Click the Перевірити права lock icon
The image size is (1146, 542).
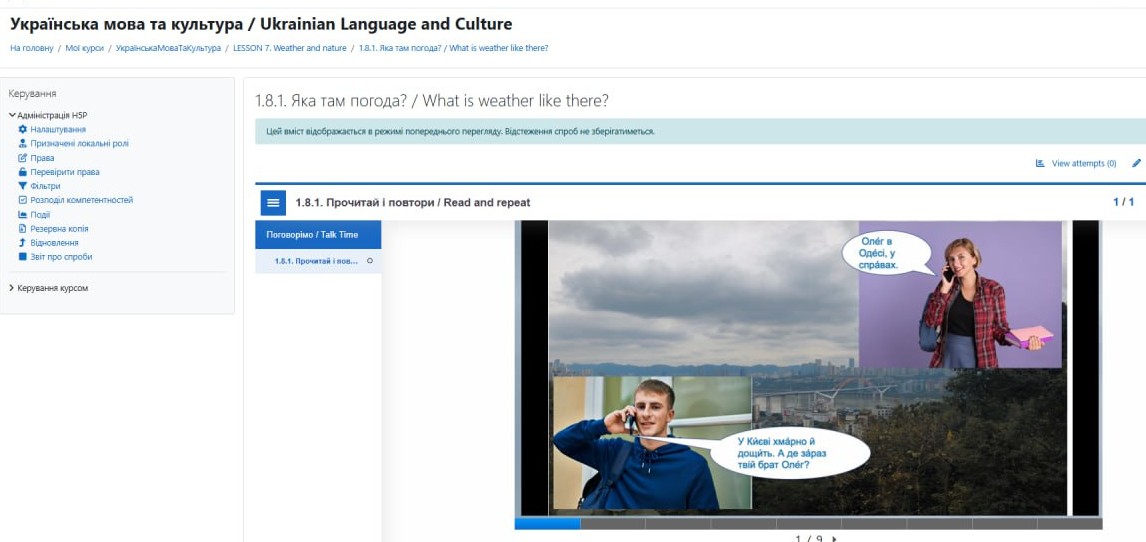coord(23,172)
